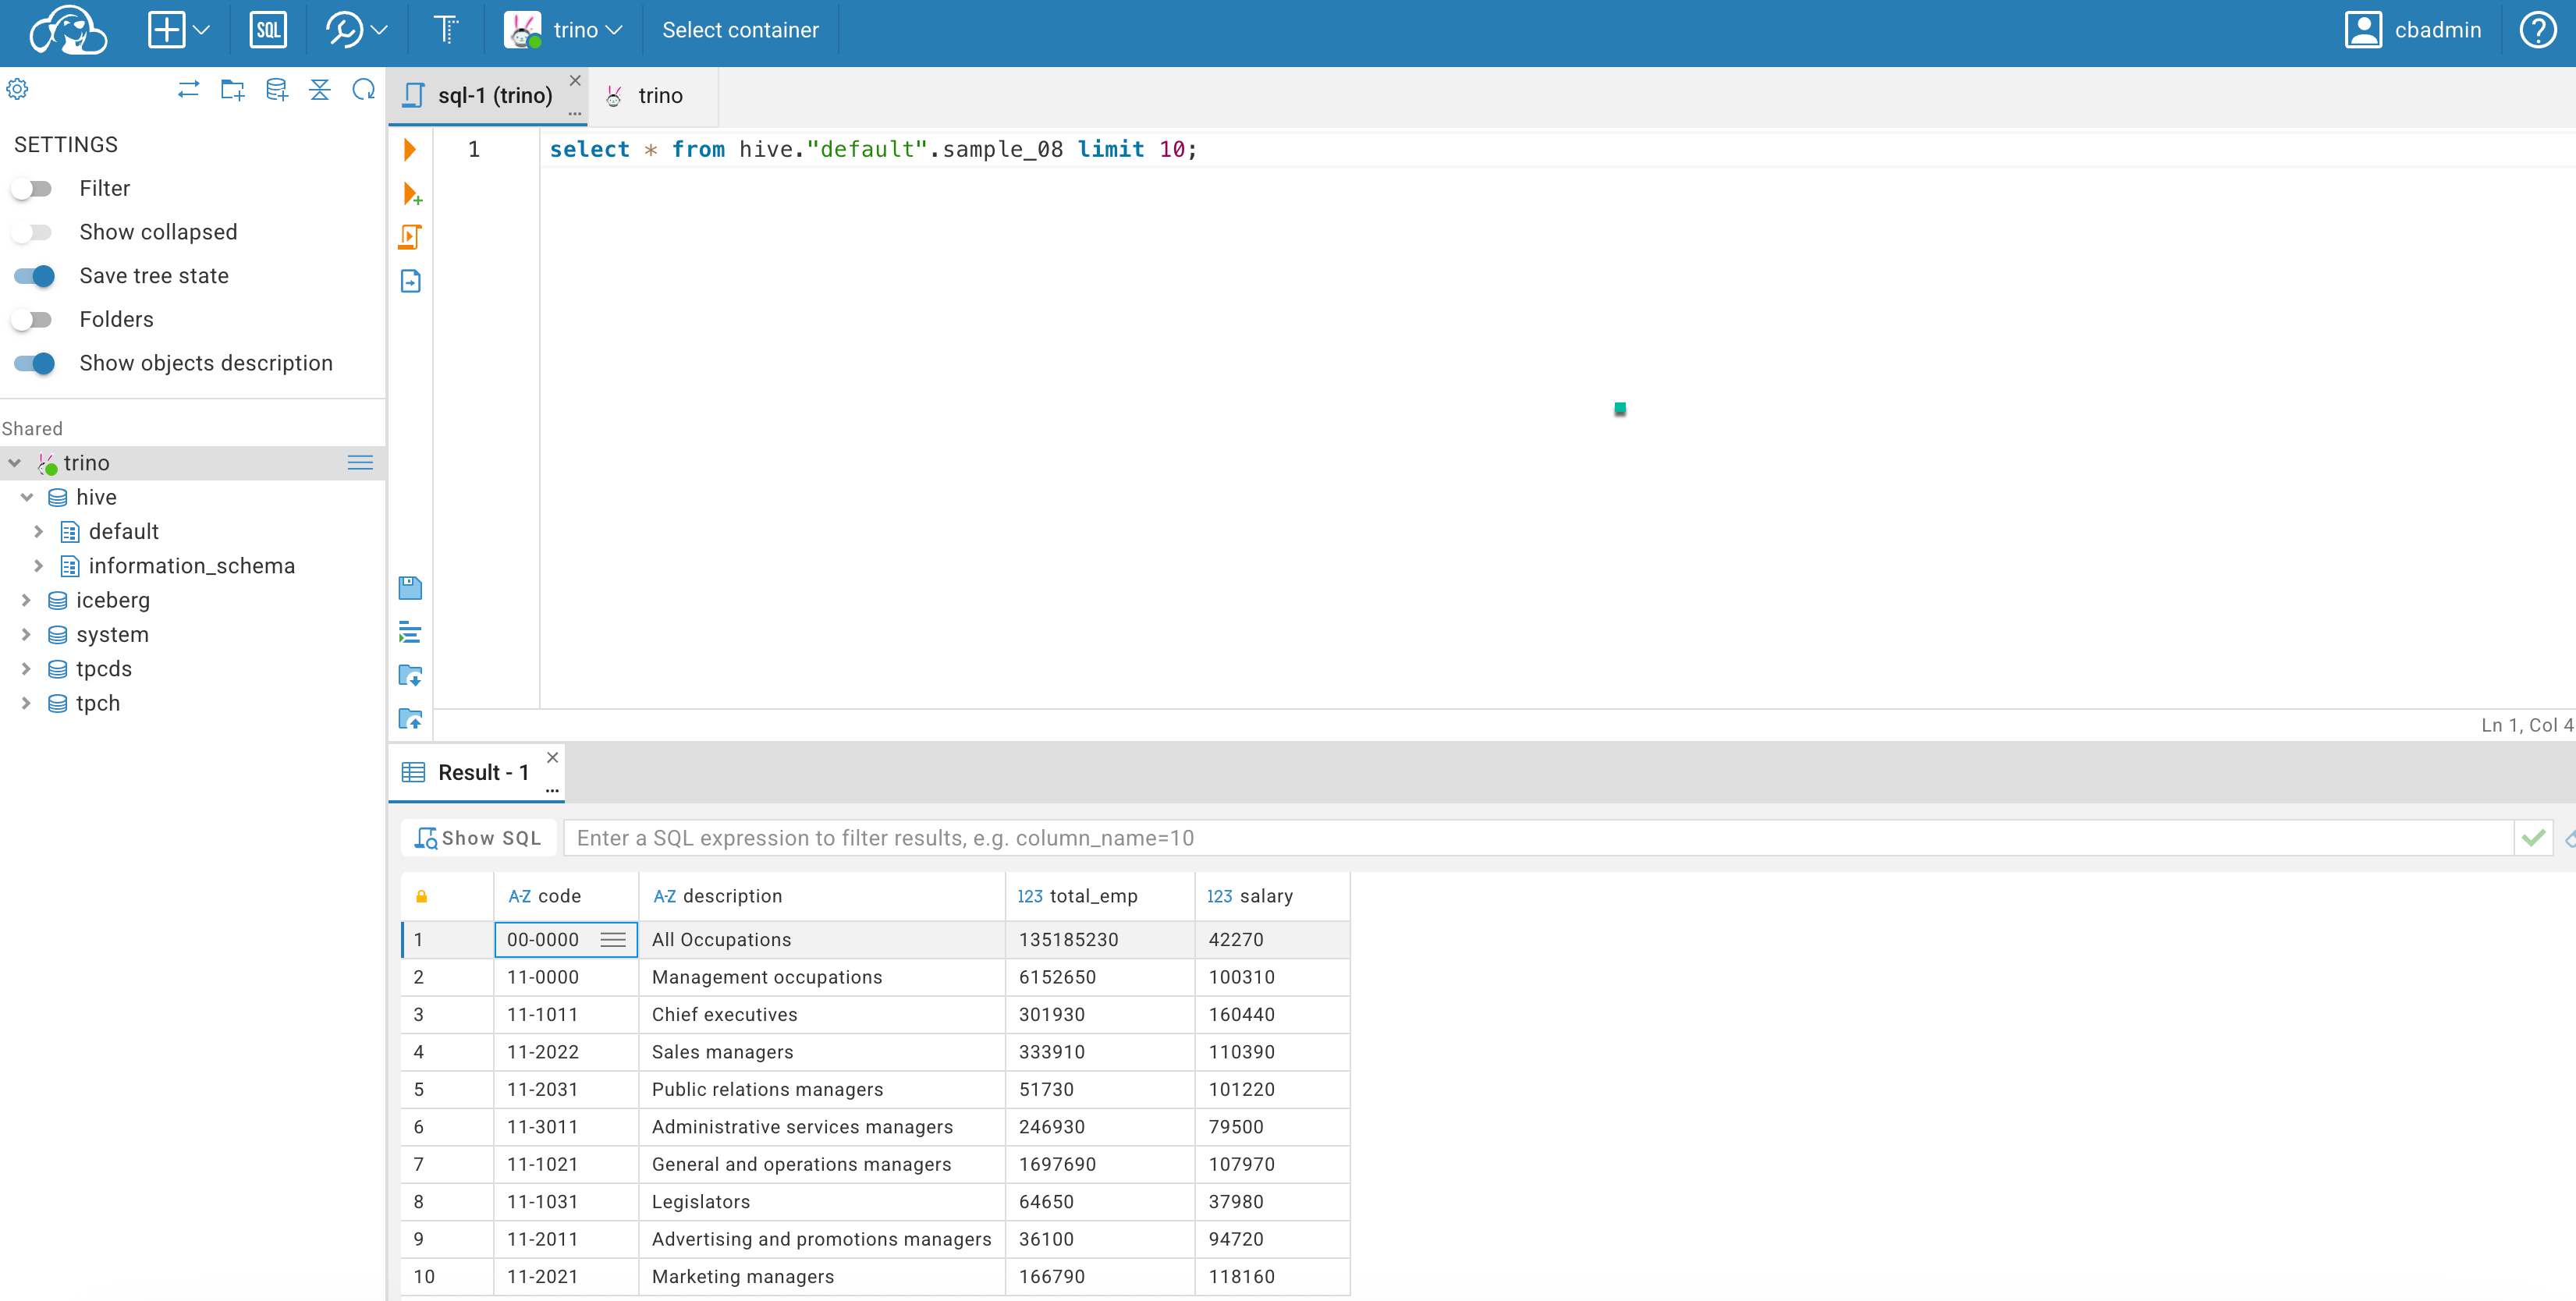The width and height of the screenshot is (2576, 1301).
Task: Click the settings gear icon in navigator
Action: (18, 90)
